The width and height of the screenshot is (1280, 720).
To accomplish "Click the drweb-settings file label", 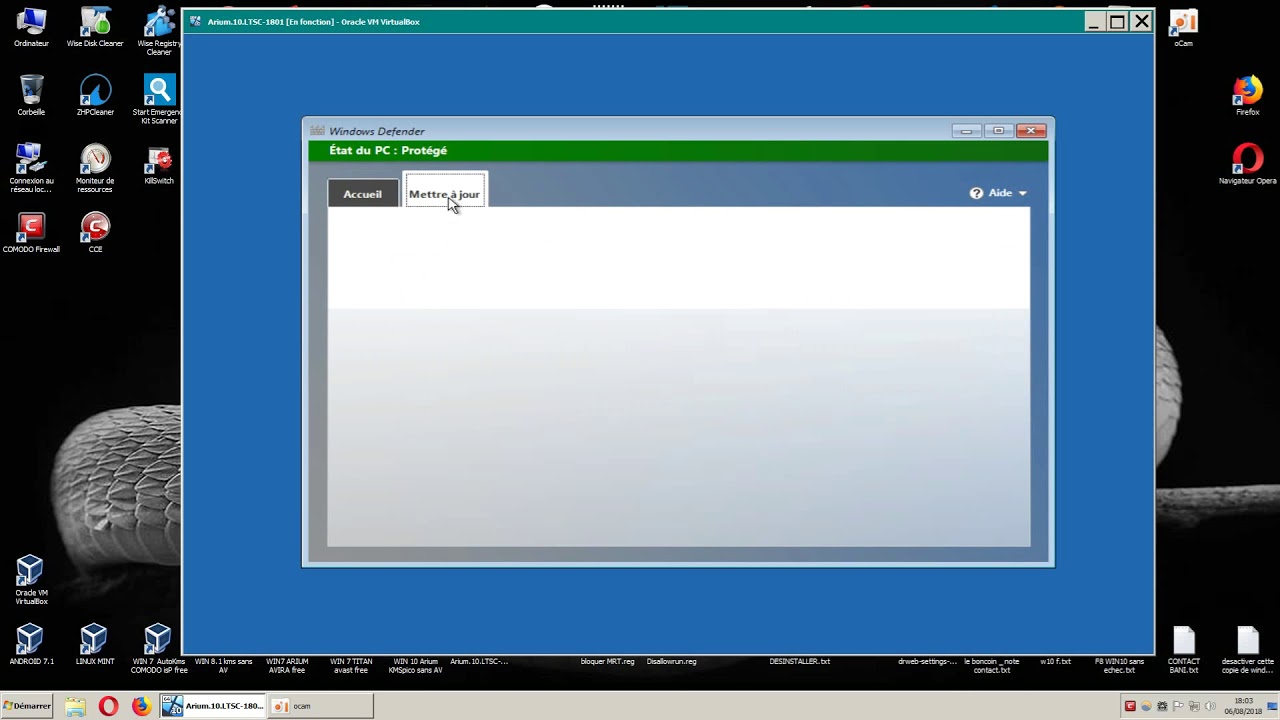I will tap(927, 661).
